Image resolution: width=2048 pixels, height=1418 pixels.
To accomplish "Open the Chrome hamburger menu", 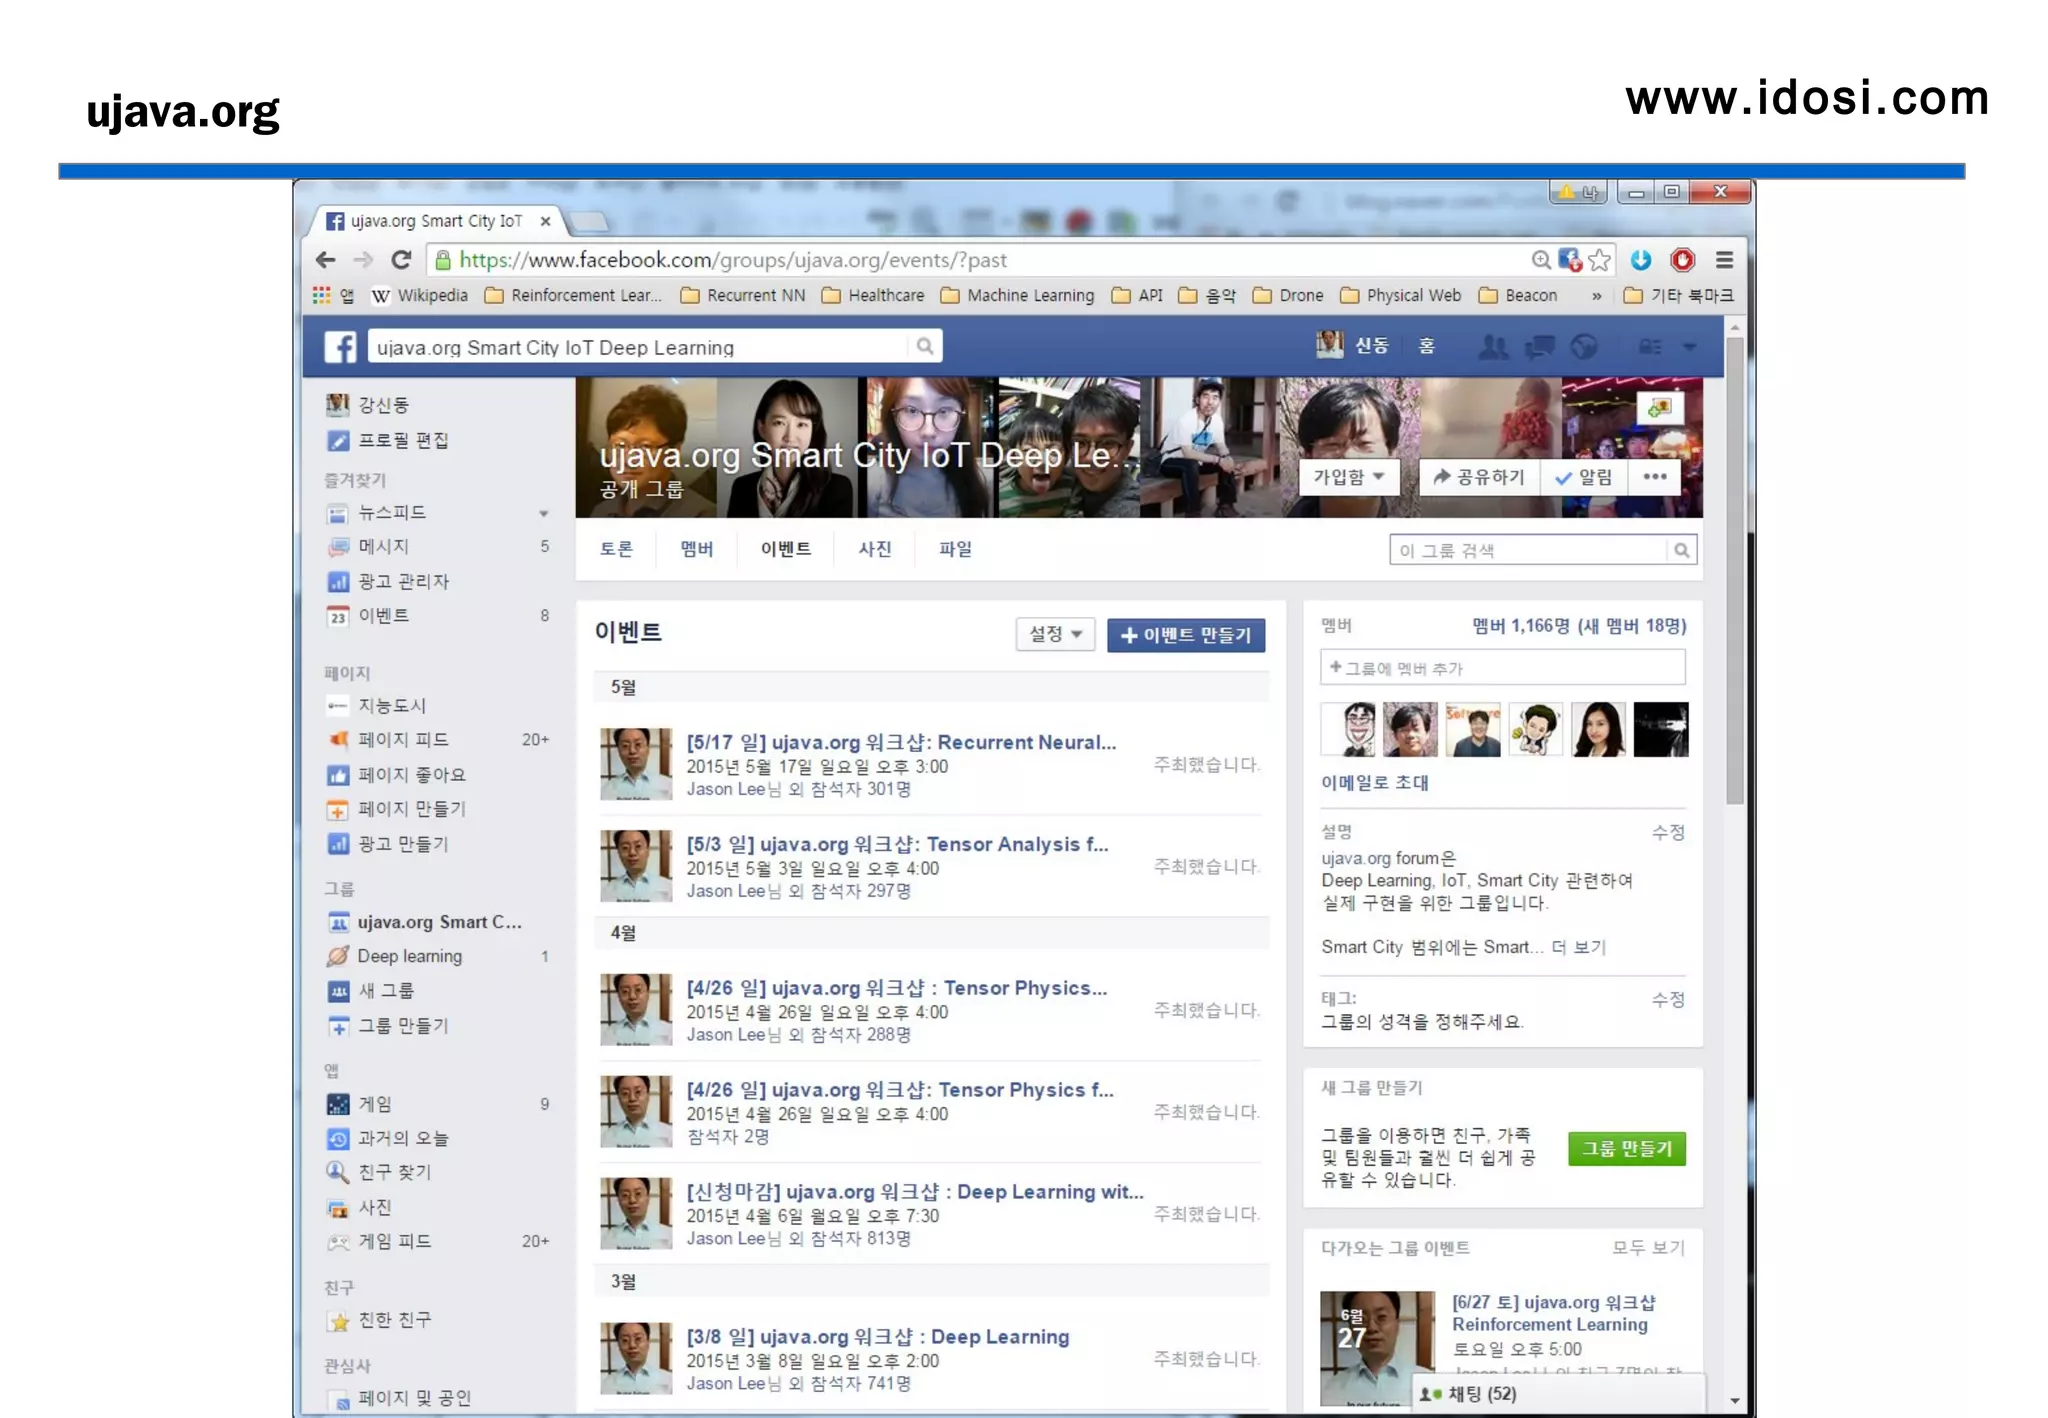I will point(1724,260).
